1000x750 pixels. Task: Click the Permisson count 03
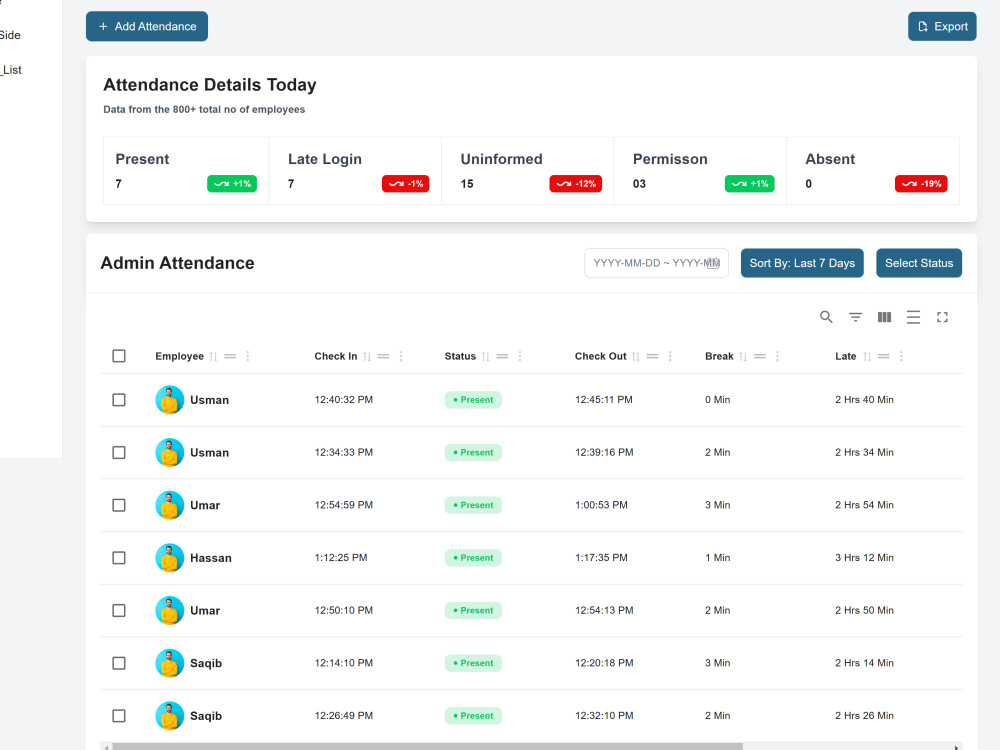tap(639, 184)
